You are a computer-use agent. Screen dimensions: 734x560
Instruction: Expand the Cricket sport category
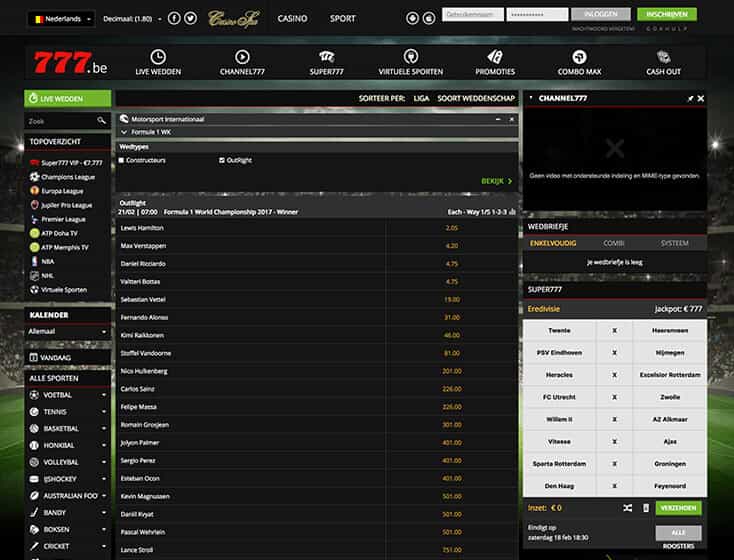point(104,546)
